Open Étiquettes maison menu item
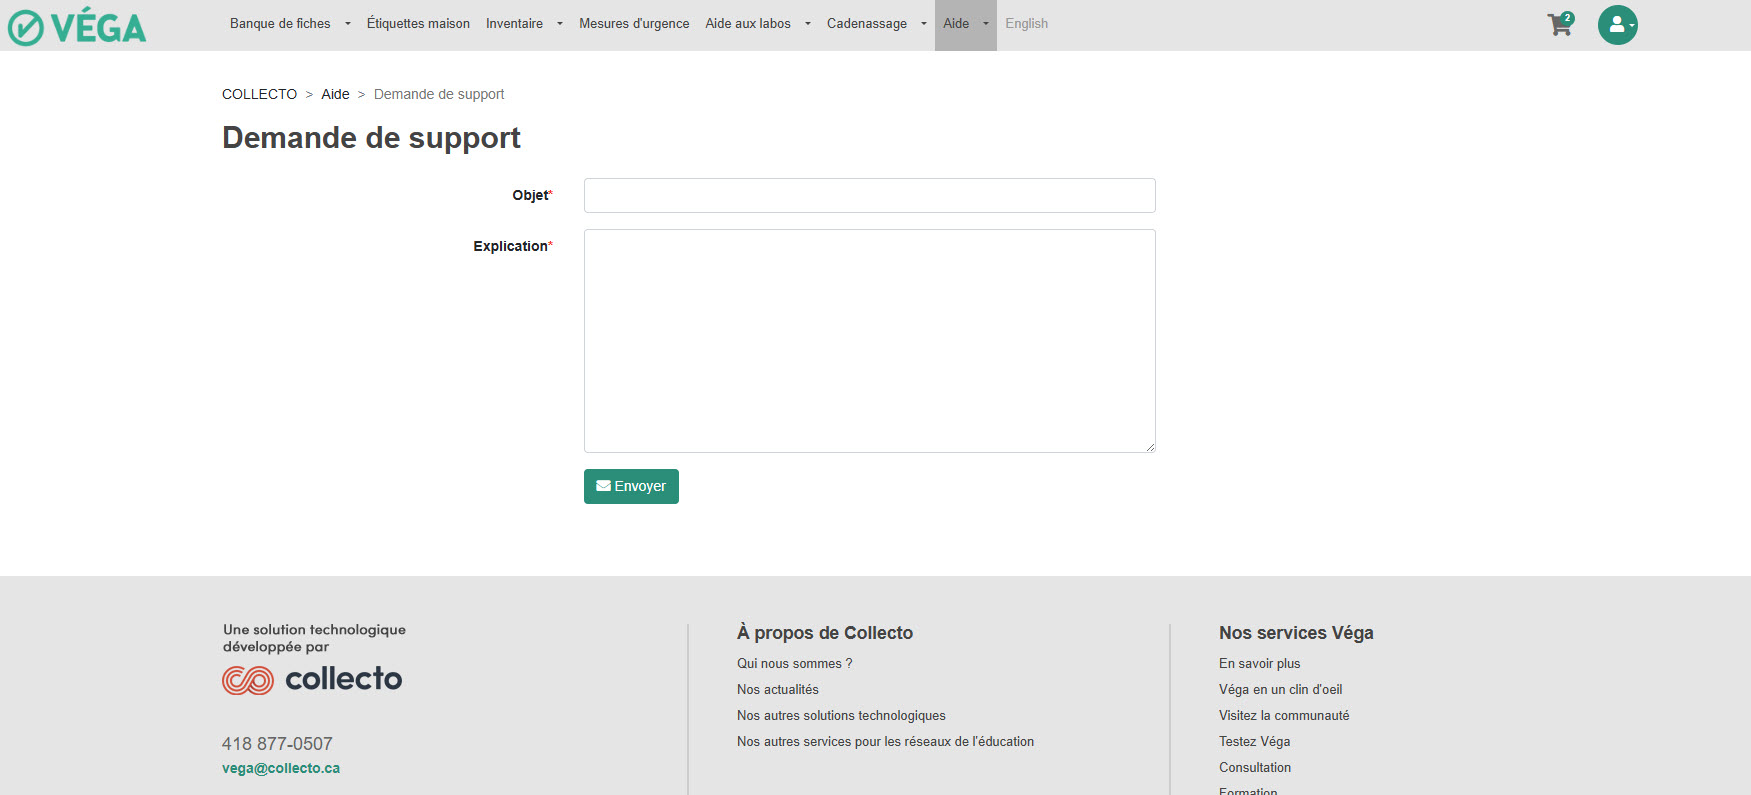 click(x=418, y=24)
